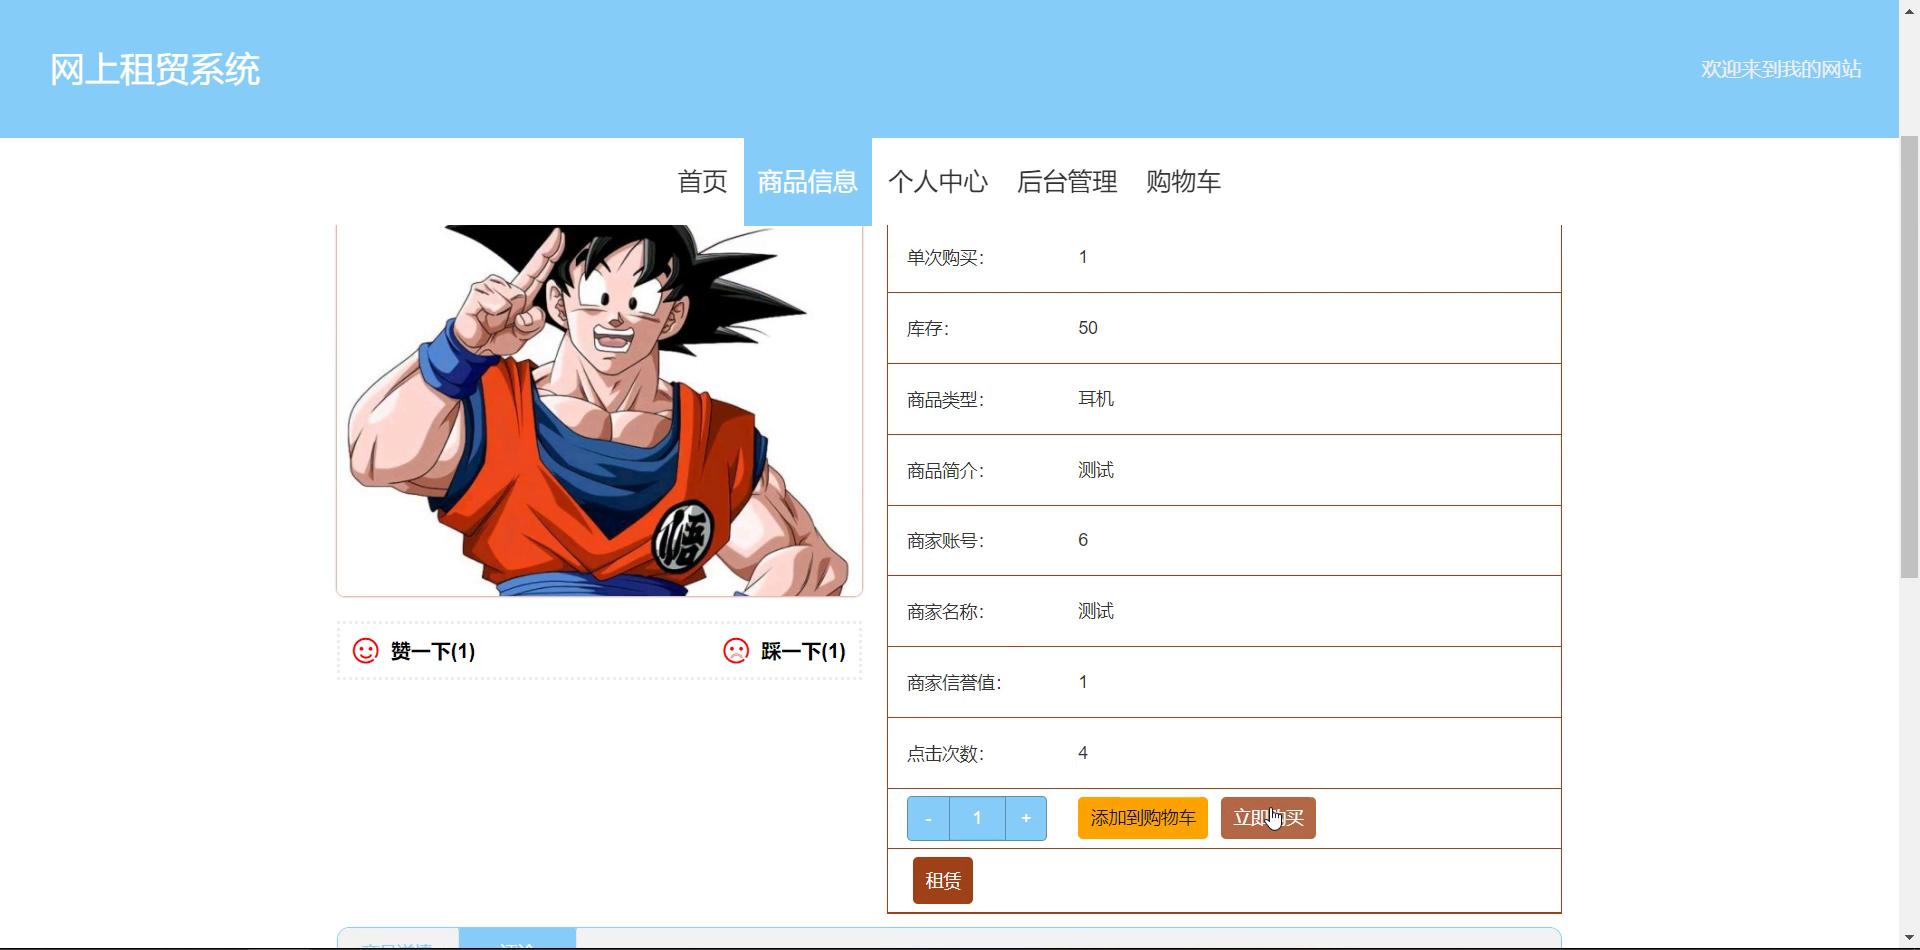Click the 立即购买 button

click(x=1267, y=818)
